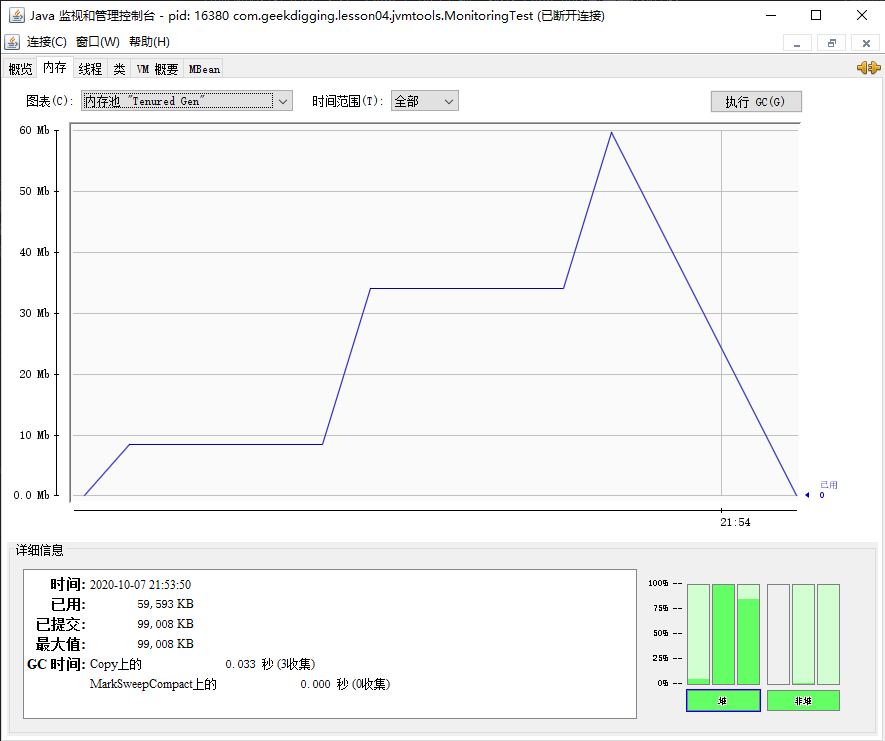Click the connection status plug icon
This screenshot has height=741, width=885.
[868, 68]
